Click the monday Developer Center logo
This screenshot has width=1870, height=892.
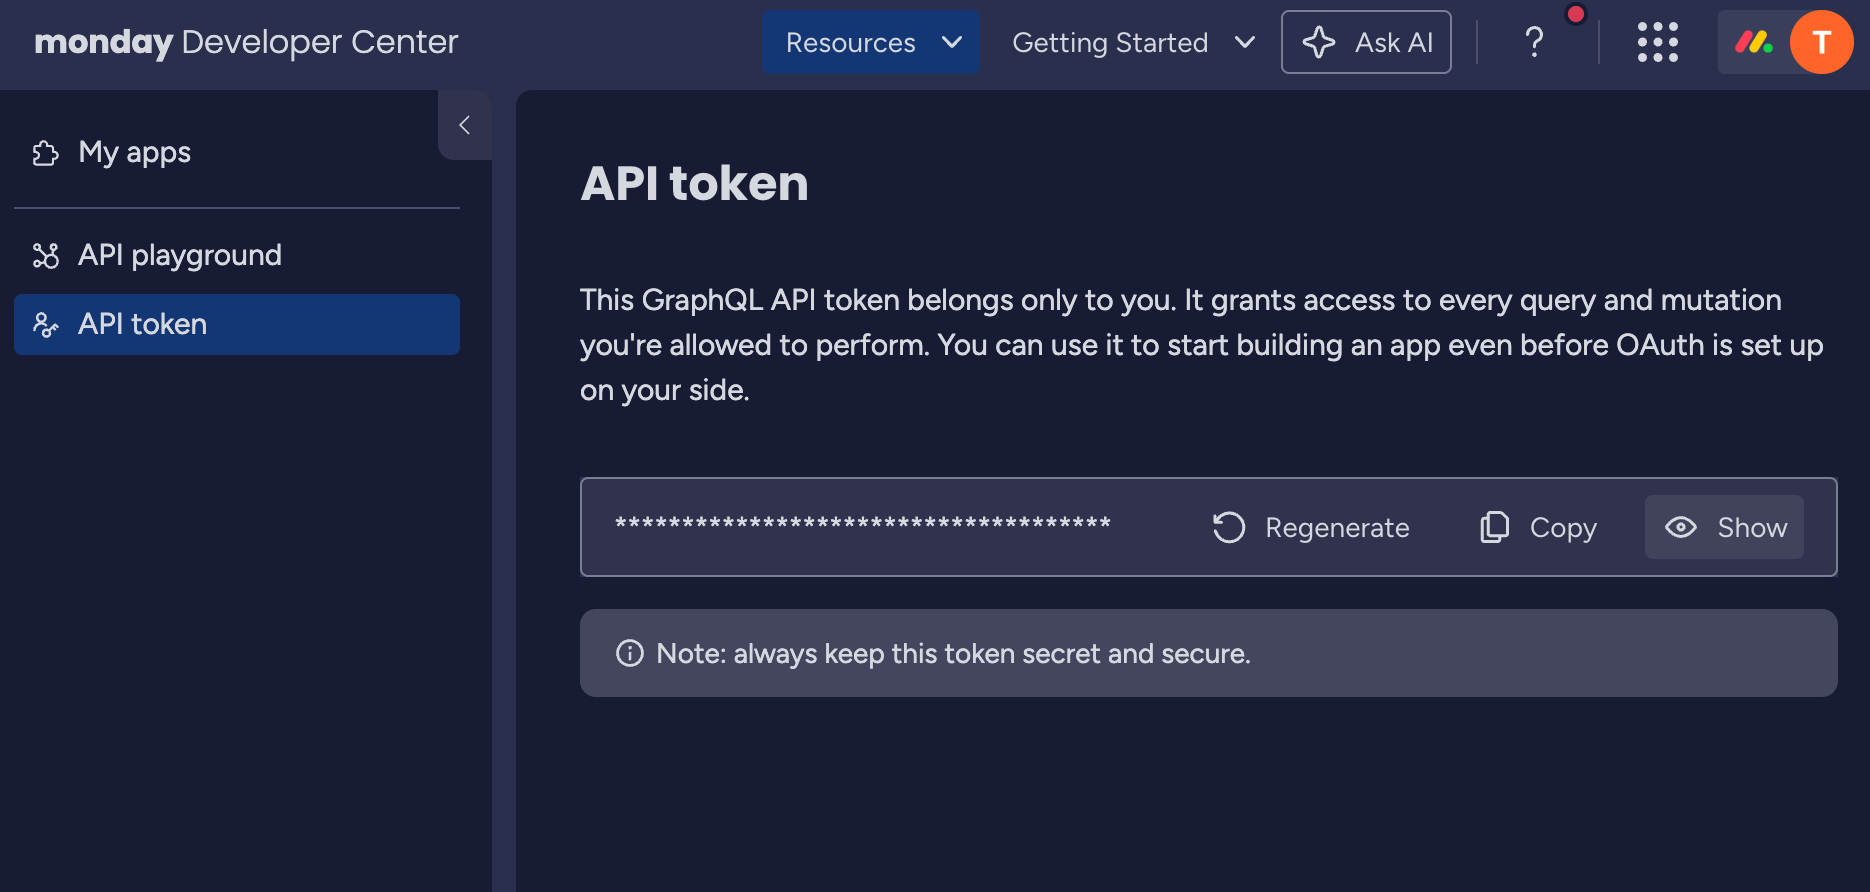[246, 42]
